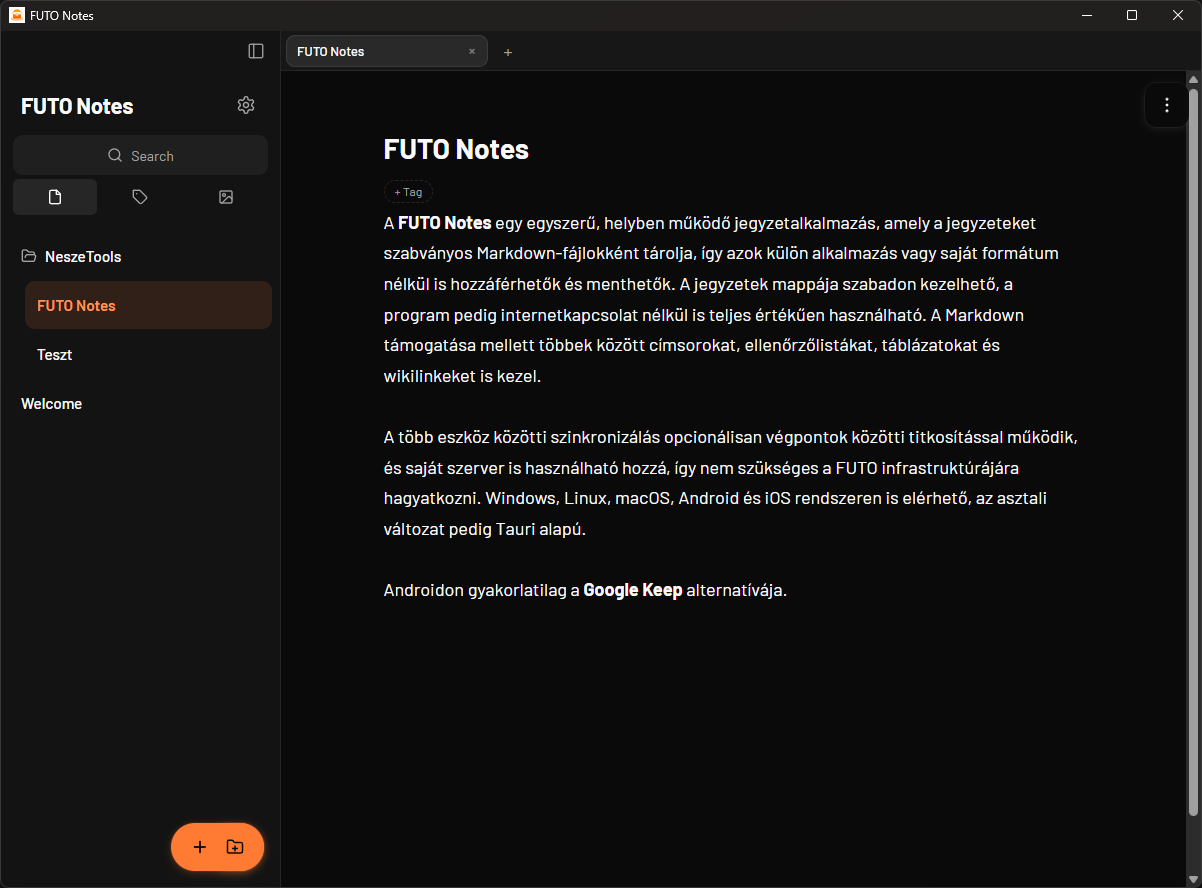Switch to the notes file view icon
The height and width of the screenshot is (888, 1202).
55,197
